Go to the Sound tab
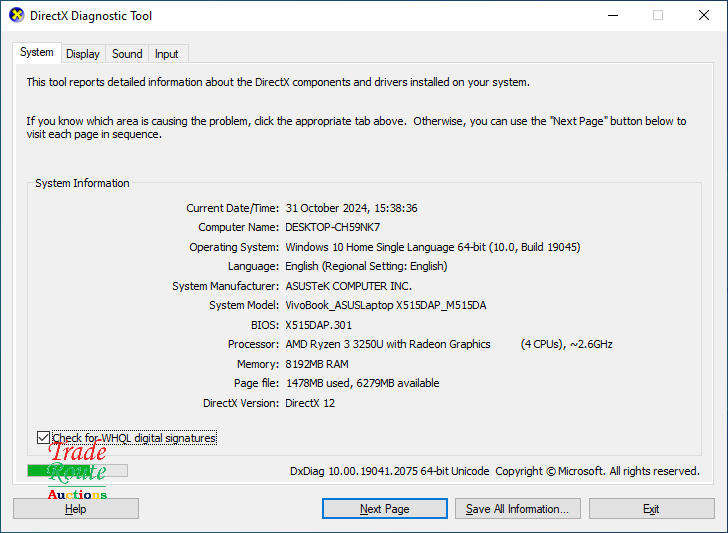The width and height of the screenshot is (728, 533). 127,54
